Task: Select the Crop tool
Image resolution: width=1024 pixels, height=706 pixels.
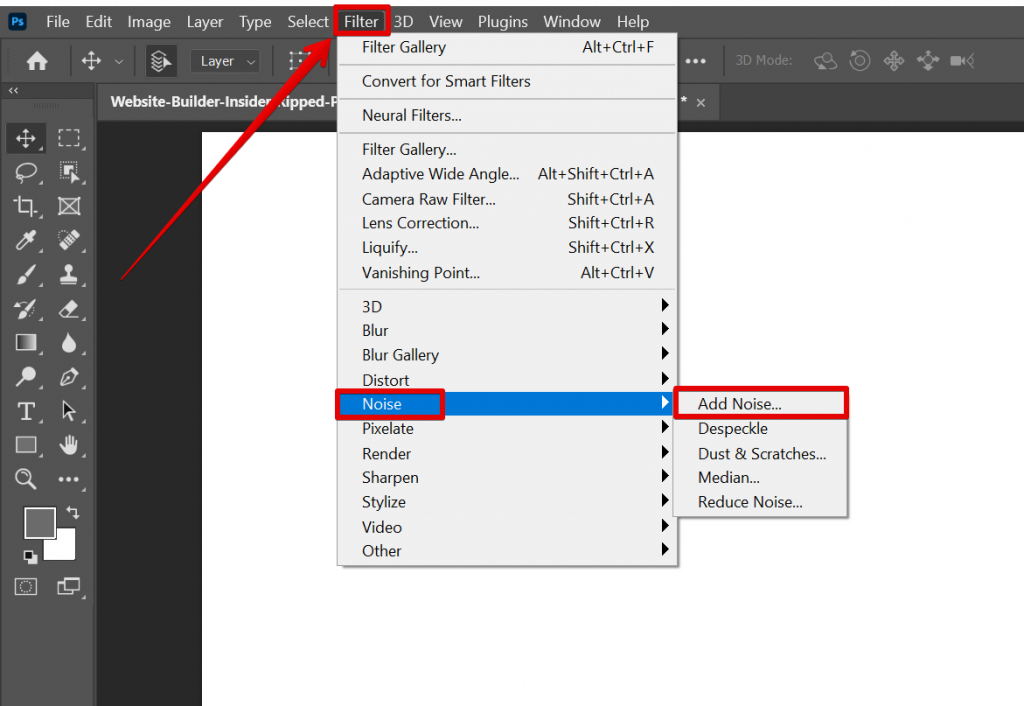Action: pyautogui.click(x=25, y=206)
